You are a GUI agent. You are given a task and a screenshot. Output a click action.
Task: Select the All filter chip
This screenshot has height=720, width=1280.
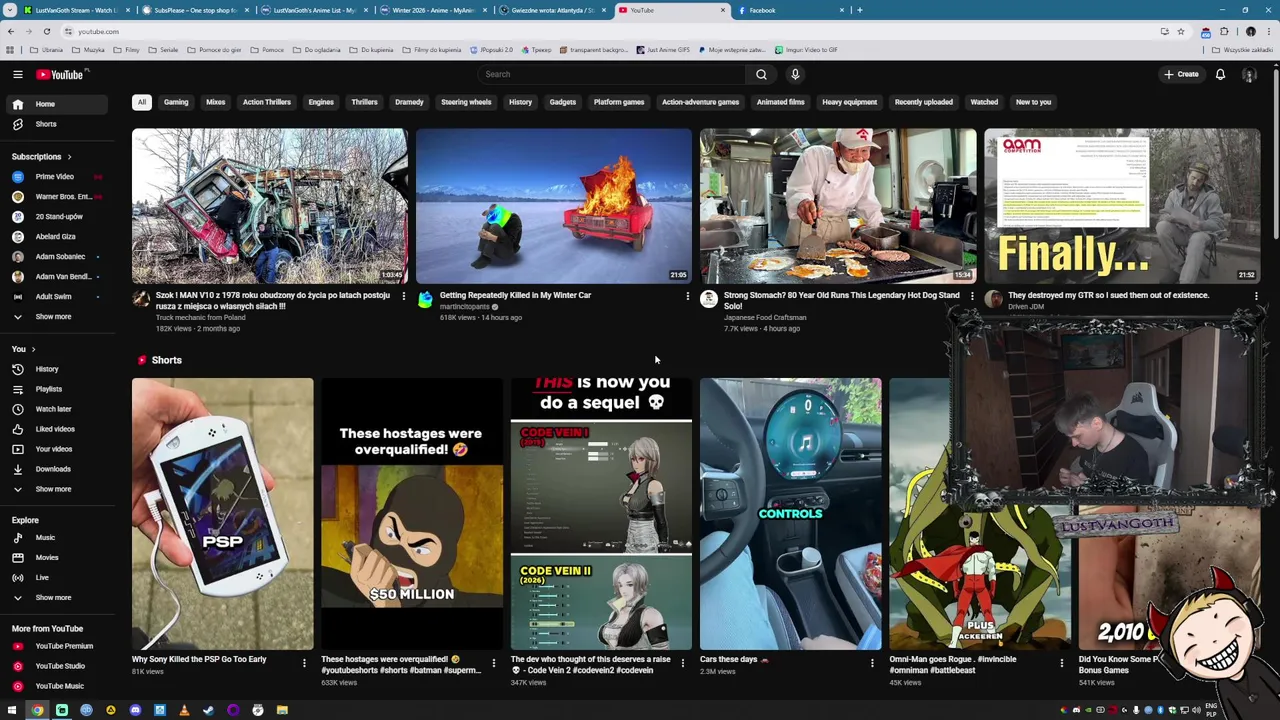tap(142, 102)
